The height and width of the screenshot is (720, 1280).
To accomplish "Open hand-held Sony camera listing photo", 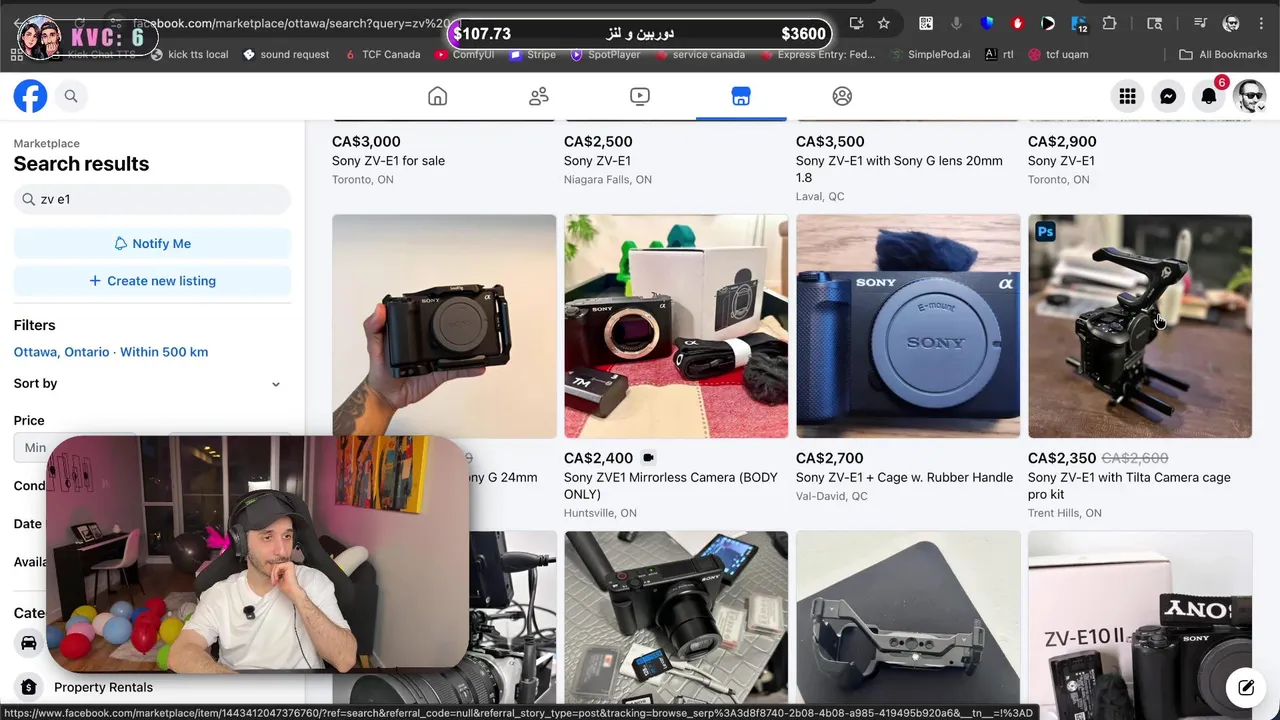I will (x=444, y=326).
